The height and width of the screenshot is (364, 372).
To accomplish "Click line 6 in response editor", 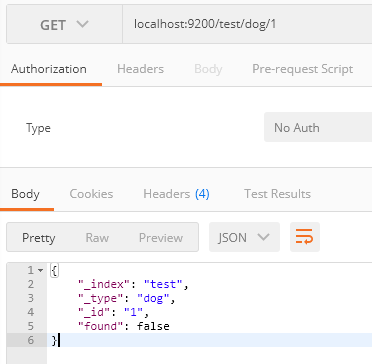I will pos(209,340).
